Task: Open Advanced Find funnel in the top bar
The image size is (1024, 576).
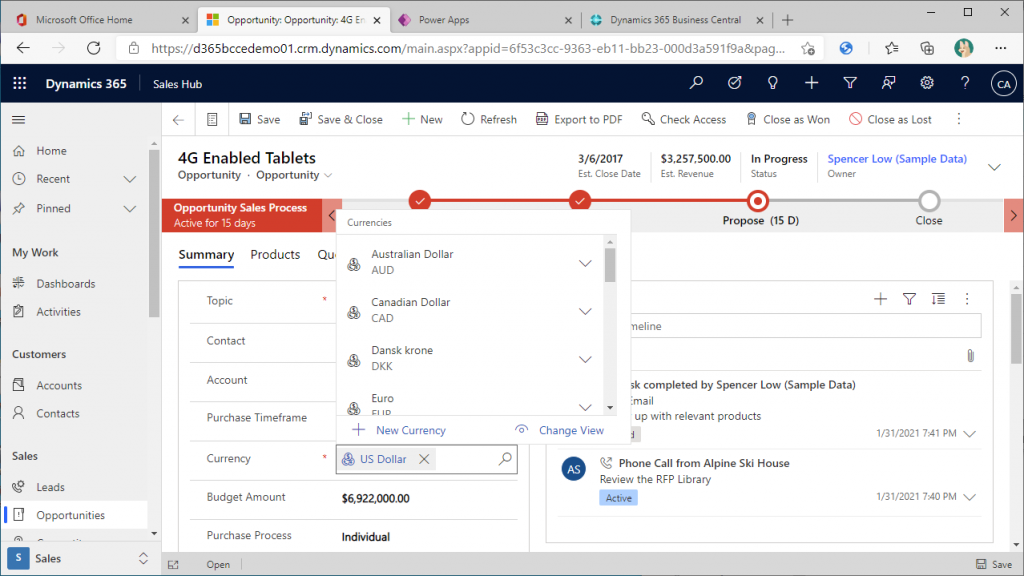Action: (850, 83)
